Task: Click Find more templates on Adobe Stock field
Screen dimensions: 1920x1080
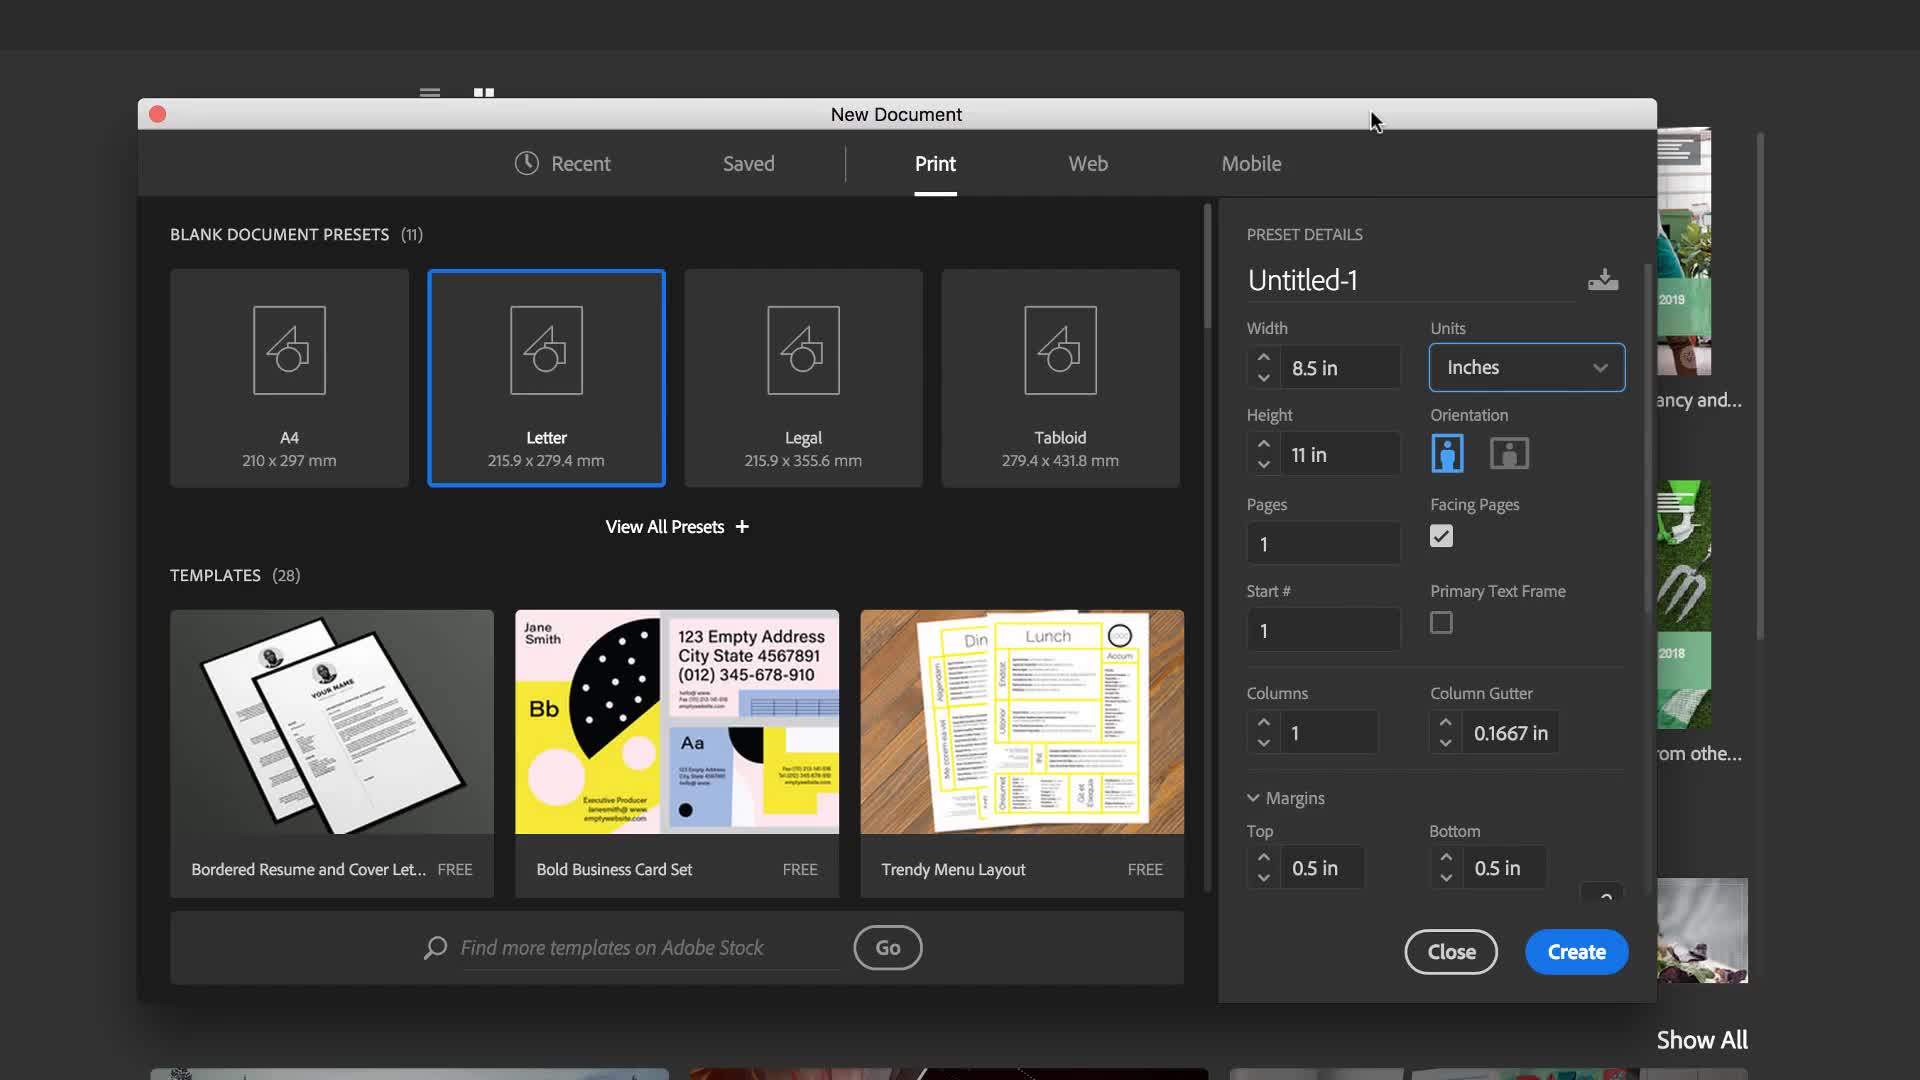Action: click(648, 948)
